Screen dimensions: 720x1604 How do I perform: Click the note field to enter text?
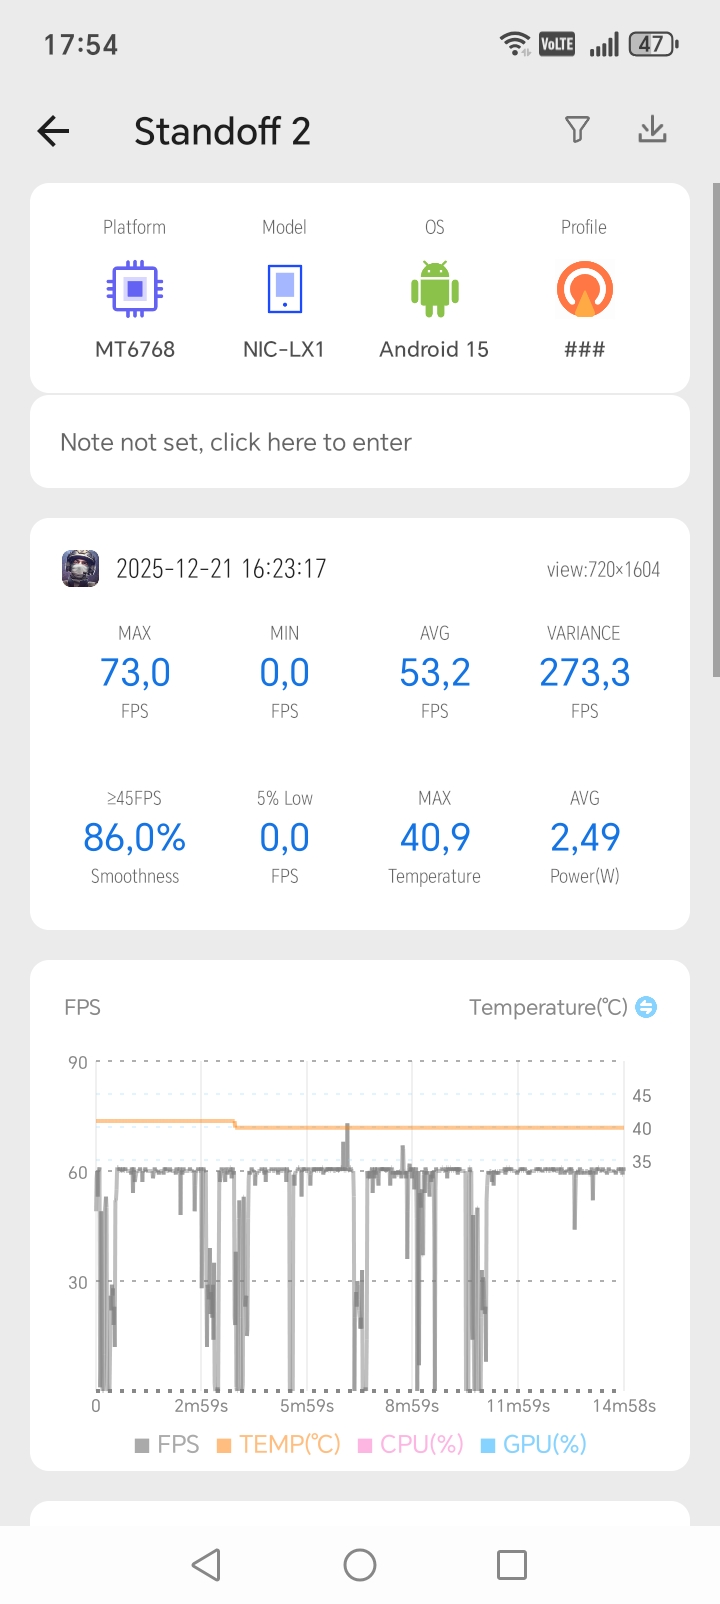click(x=360, y=442)
